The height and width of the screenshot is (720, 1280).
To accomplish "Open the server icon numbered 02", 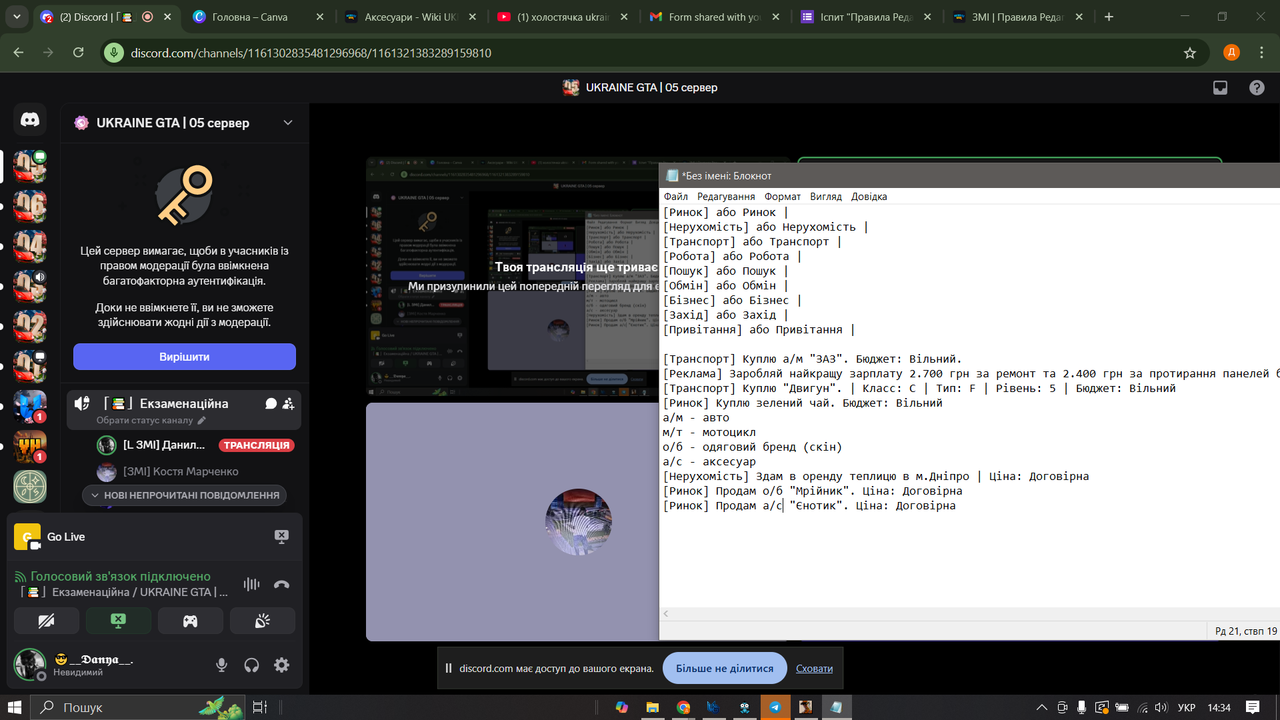I will (x=30, y=327).
